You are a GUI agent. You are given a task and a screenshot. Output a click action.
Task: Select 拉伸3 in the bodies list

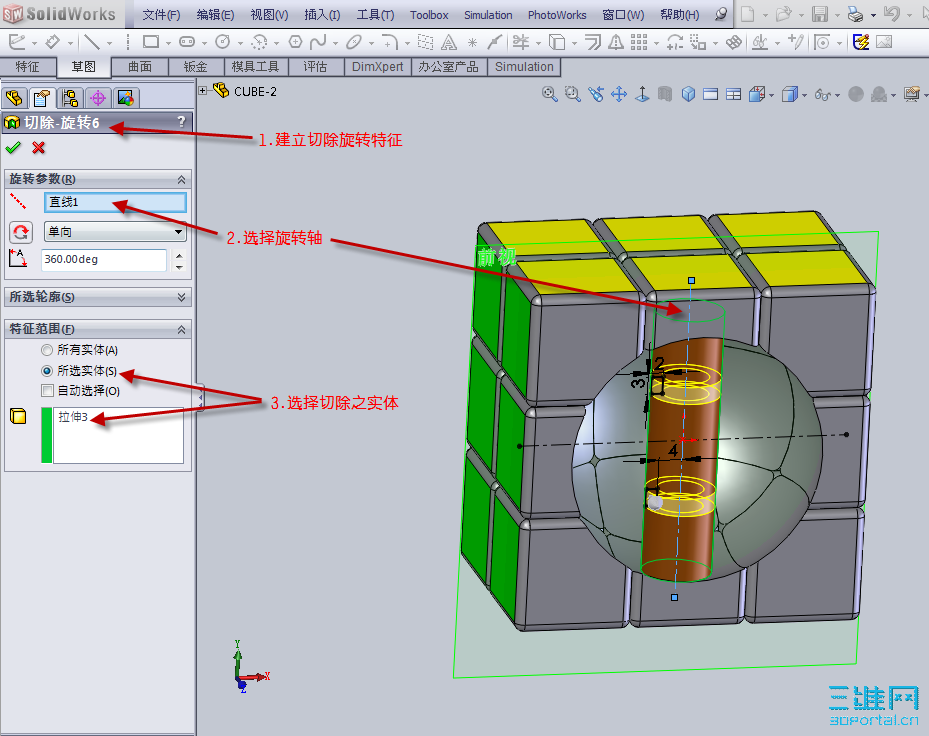(x=73, y=417)
